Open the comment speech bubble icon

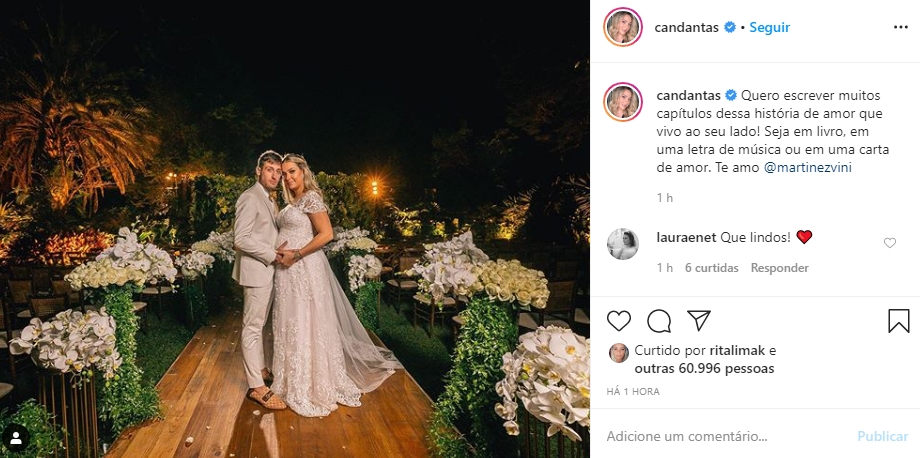659,321
